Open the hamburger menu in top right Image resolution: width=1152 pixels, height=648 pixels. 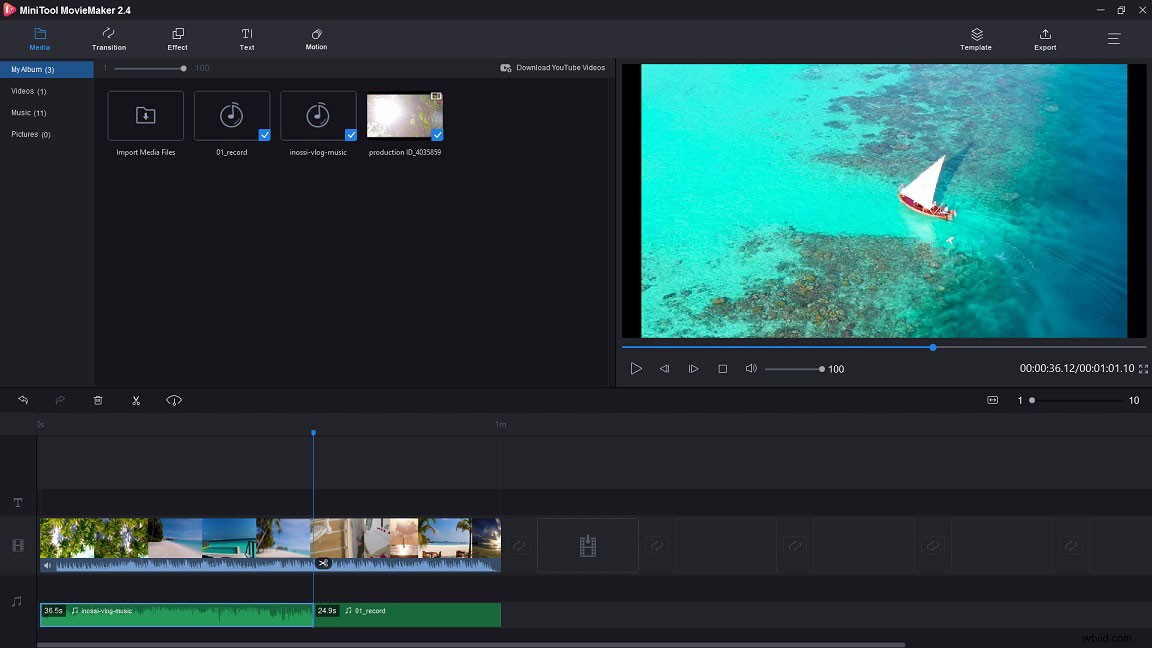point(1113,39)
